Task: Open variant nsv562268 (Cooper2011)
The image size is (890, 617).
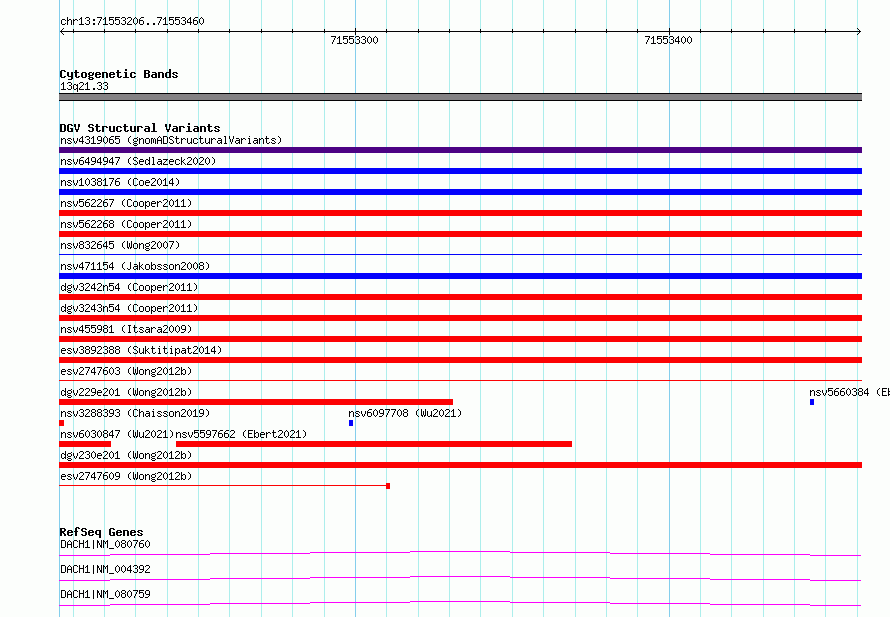Action: click(x=126, y=224)
